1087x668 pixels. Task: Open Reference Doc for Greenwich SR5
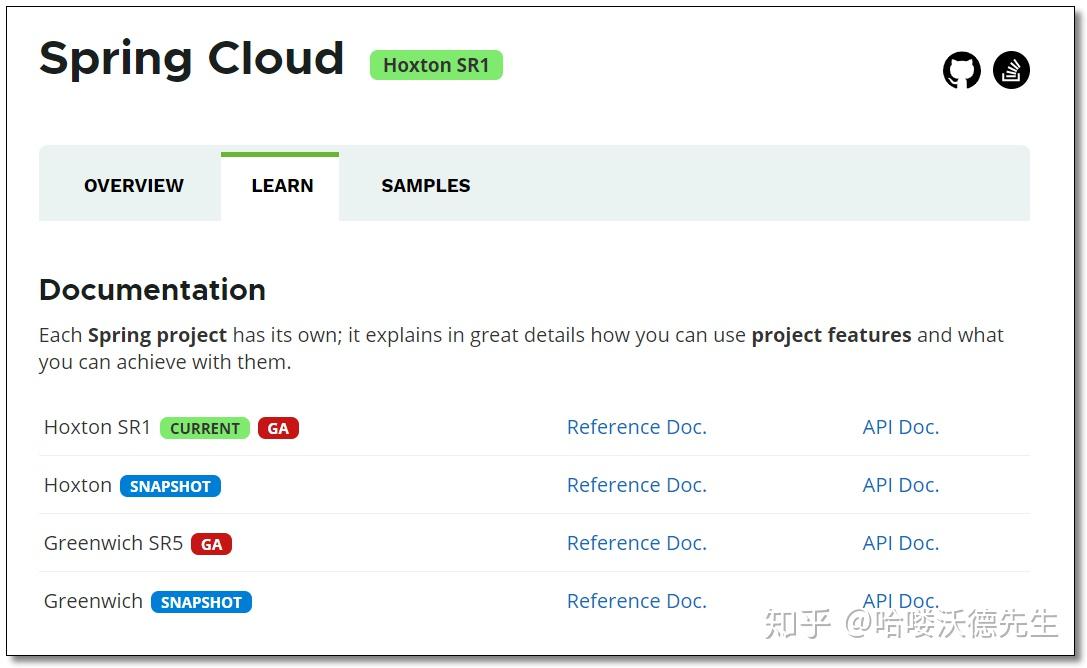click(636, 543)
